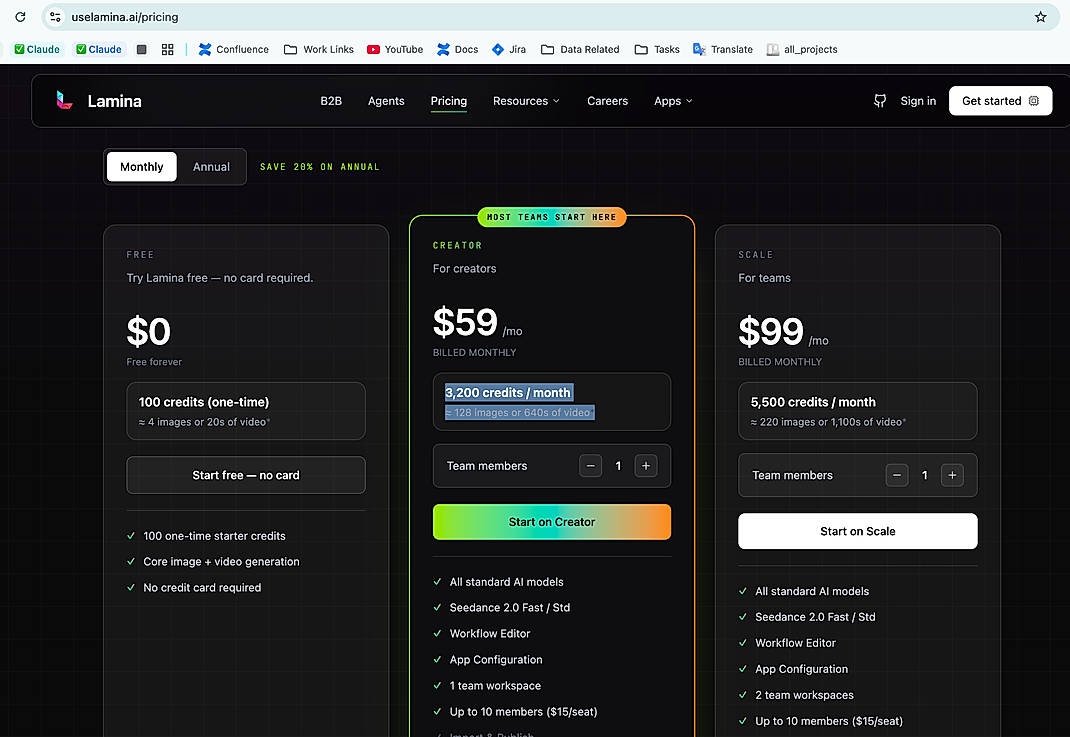Click '128 images or 640s of video' text

pyautogui.click(x=519, y=412)
